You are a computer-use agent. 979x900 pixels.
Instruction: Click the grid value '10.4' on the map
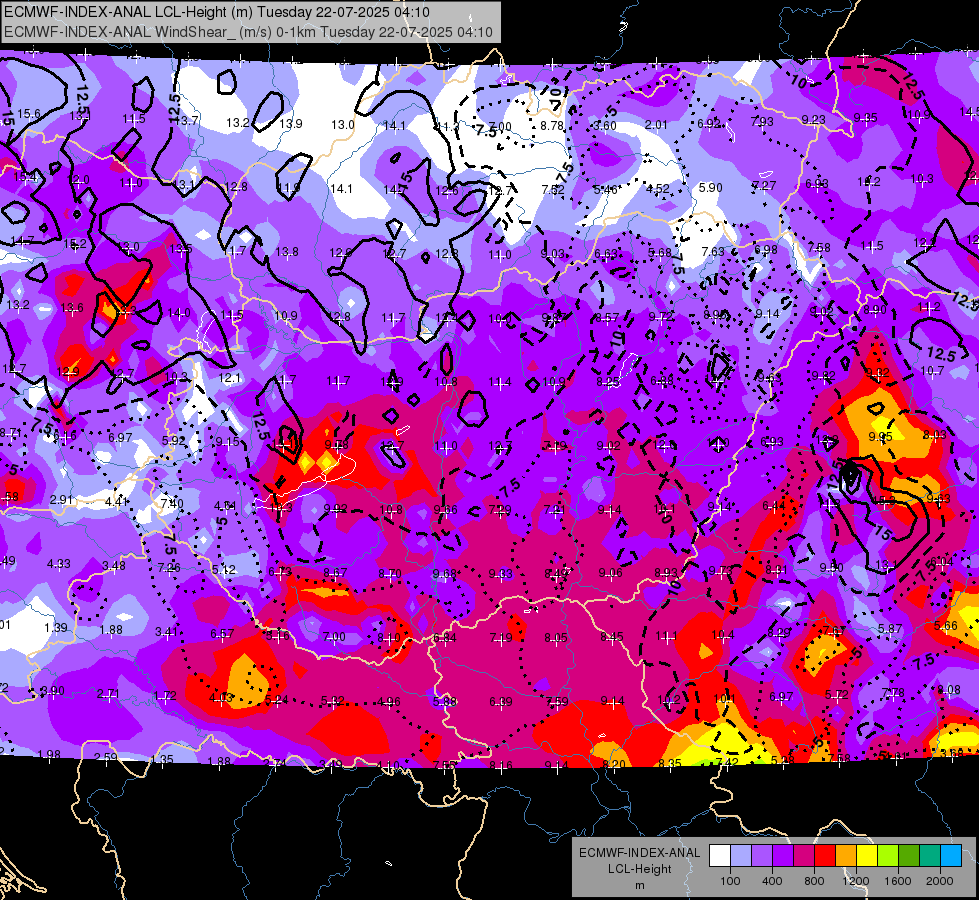point(723,635)
